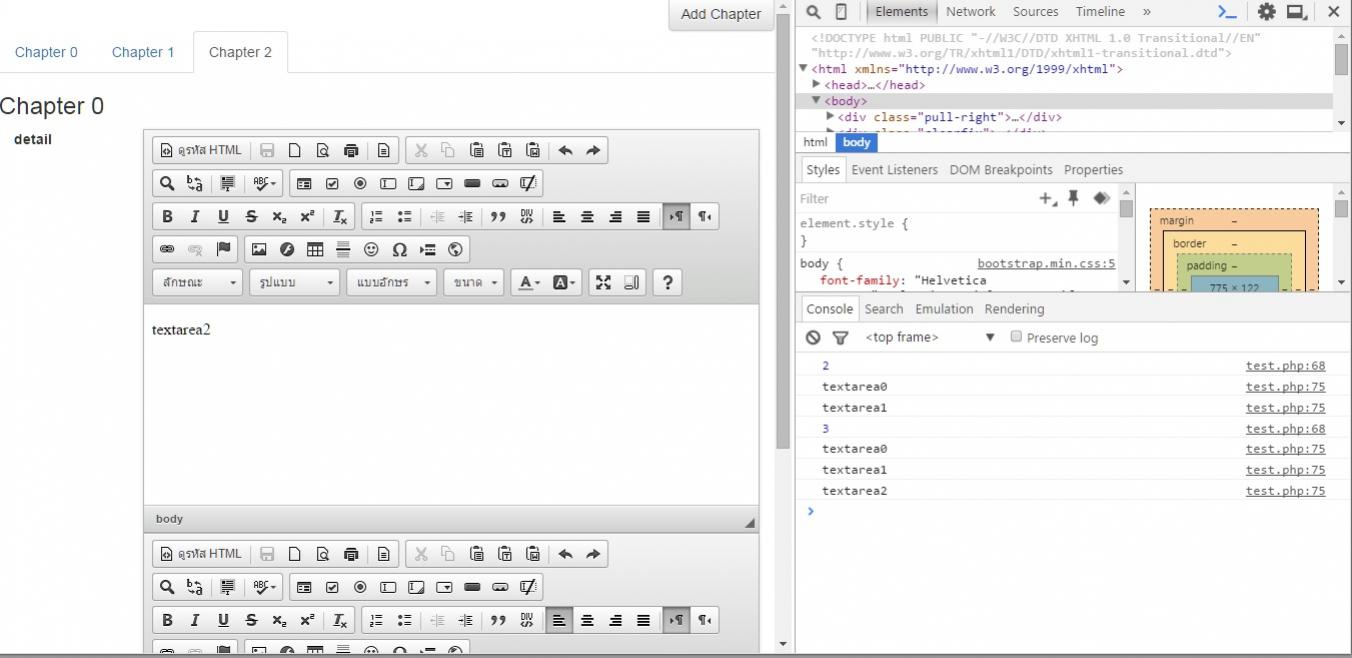
Task: Click Paste as plain text in top editor
Action: click(x=505, y=150)
